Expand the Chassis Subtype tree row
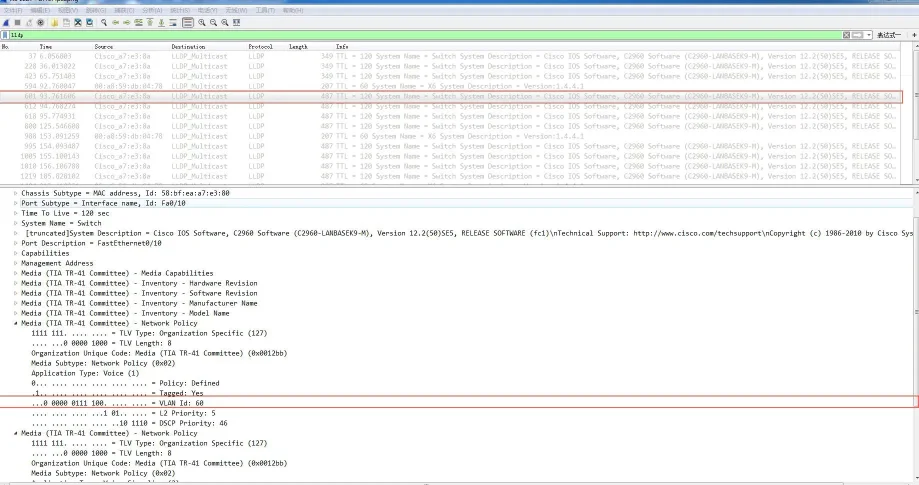This screenshot has width=919, height=485. pyautogui.click(x=16, y=193)
